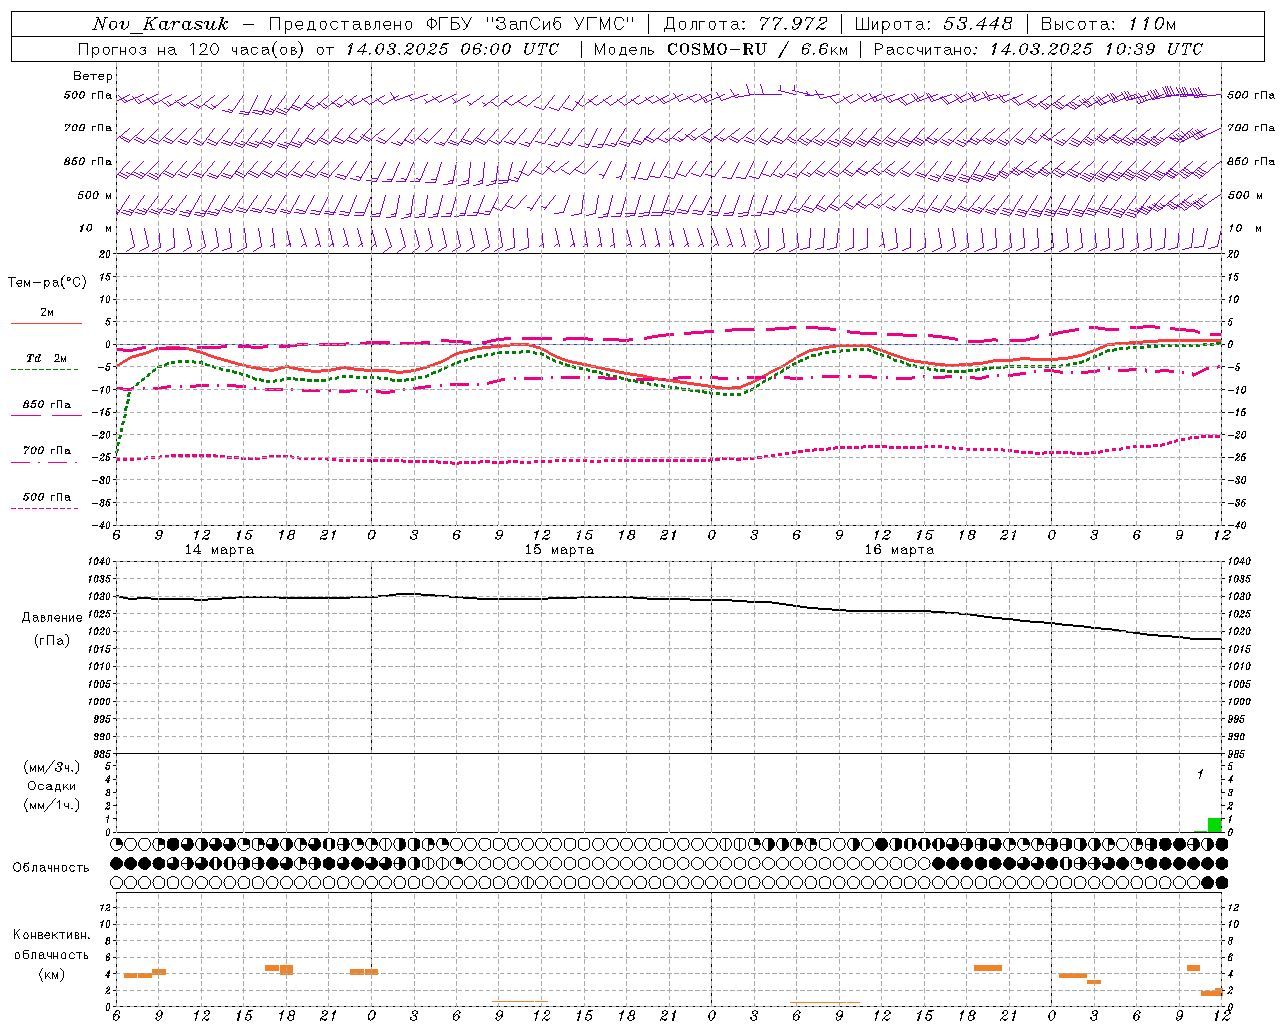1280x1024 pixels.
Task: Click the Широта: 53.448 field
Action: click(x=933, y=24)
